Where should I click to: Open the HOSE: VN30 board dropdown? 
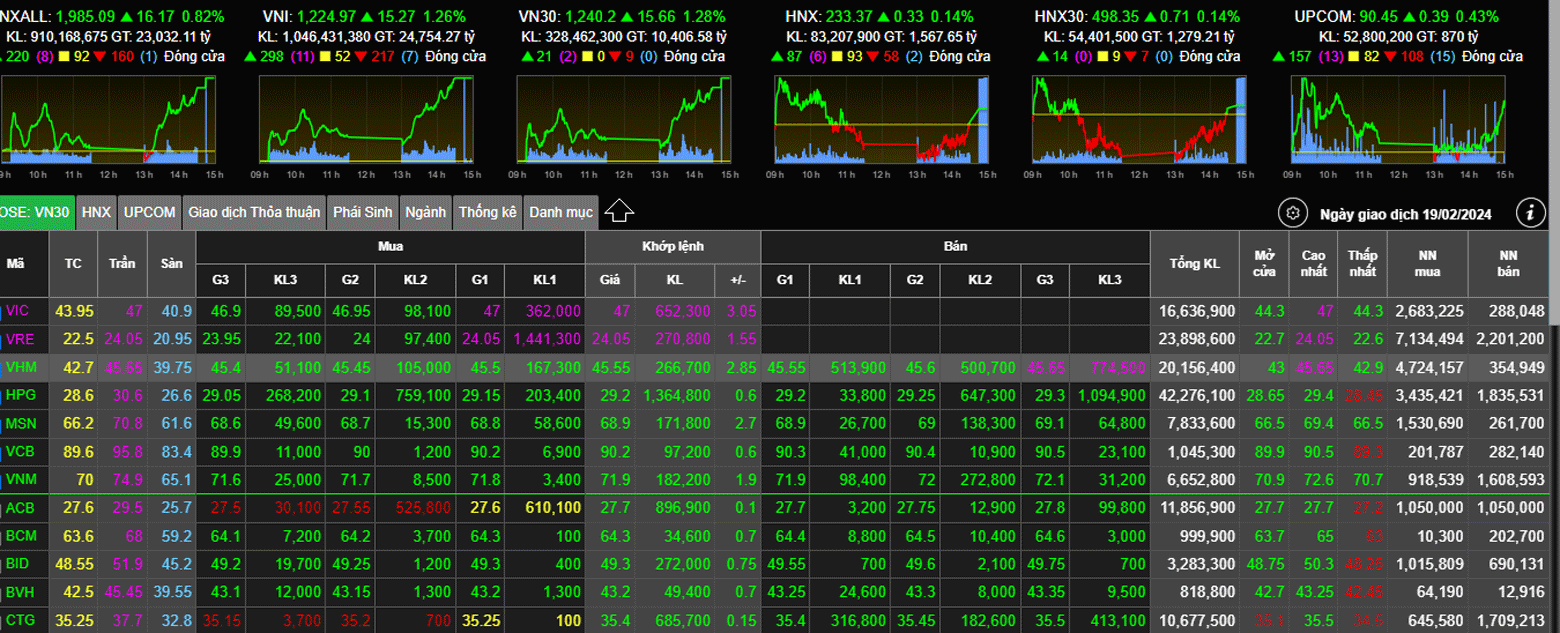point(36,212)
